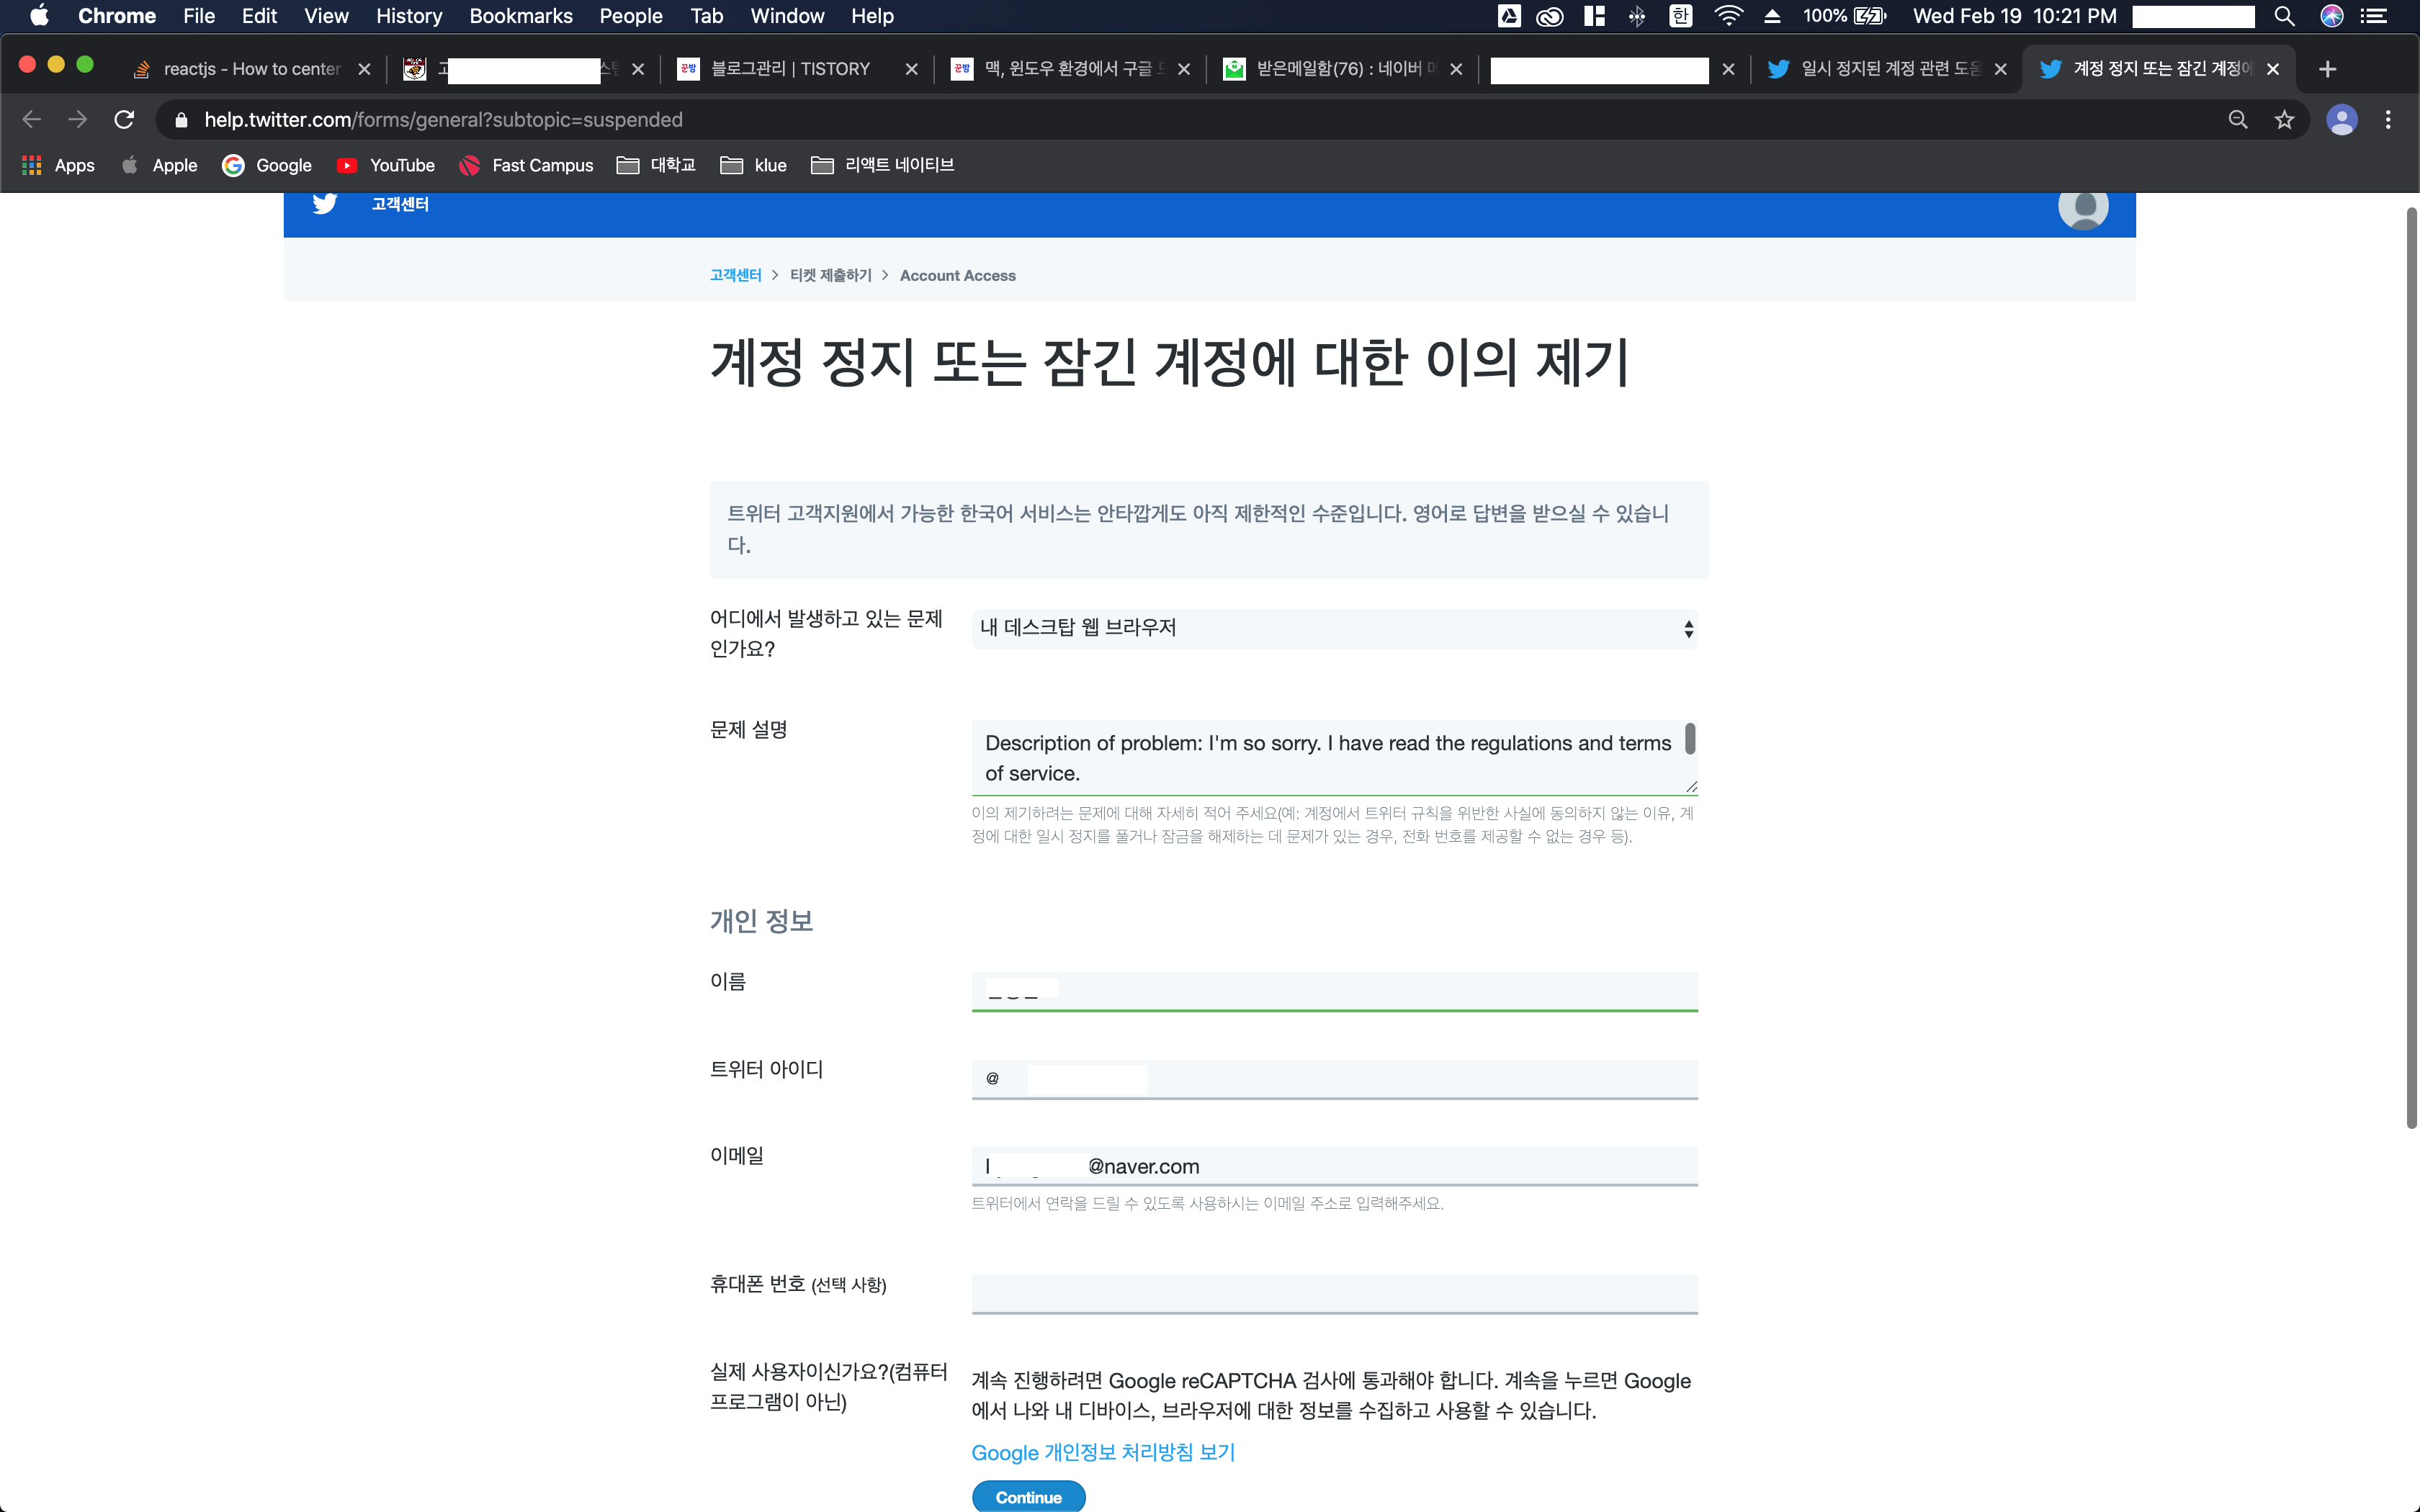
Task: Open Apps shortcut in bookmarks bar
Action: (59, 165)
